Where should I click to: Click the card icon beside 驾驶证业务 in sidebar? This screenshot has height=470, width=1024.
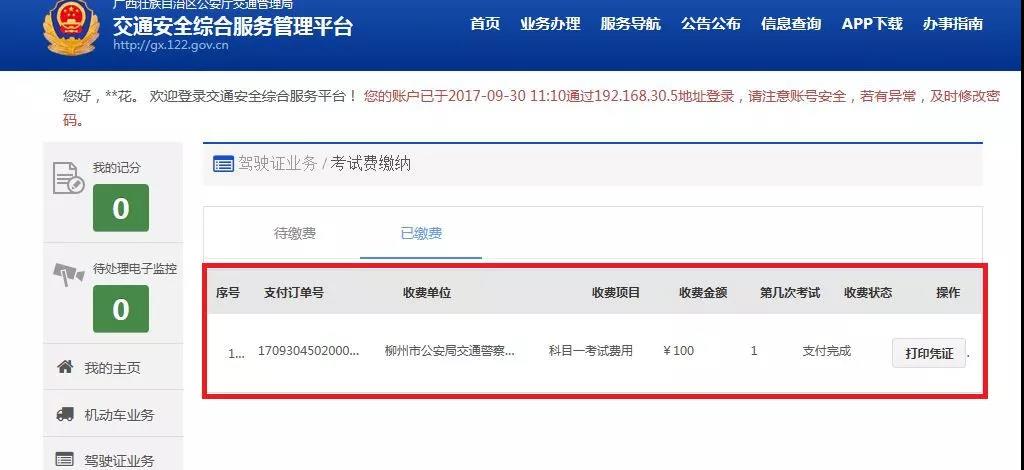click(x=65, y=460)
